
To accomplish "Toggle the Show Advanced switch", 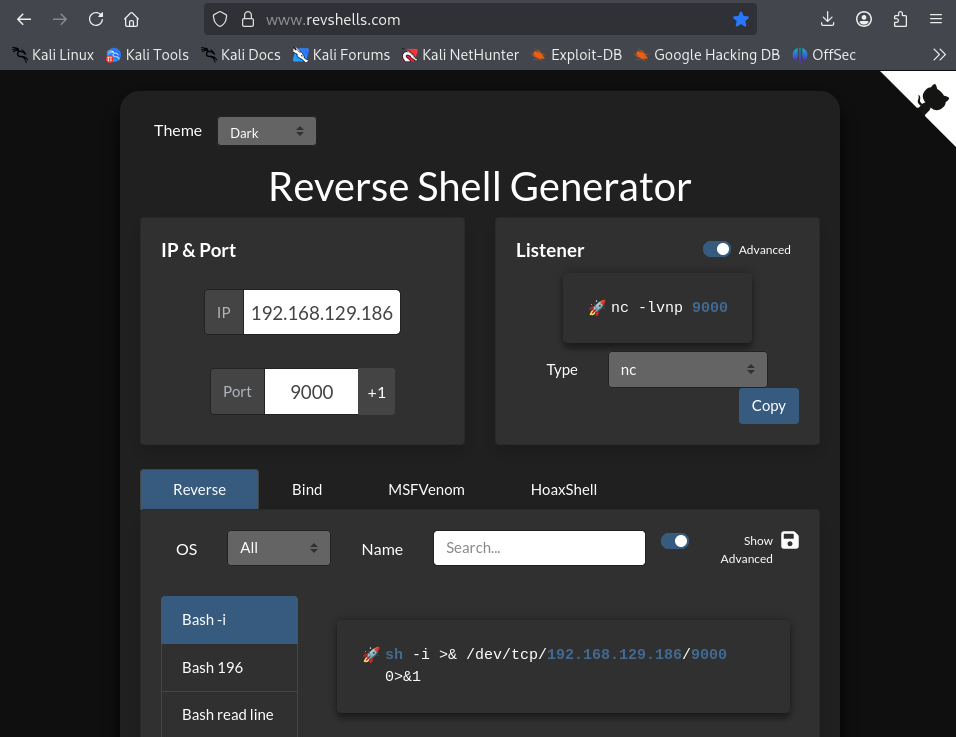I will [675, 541].
